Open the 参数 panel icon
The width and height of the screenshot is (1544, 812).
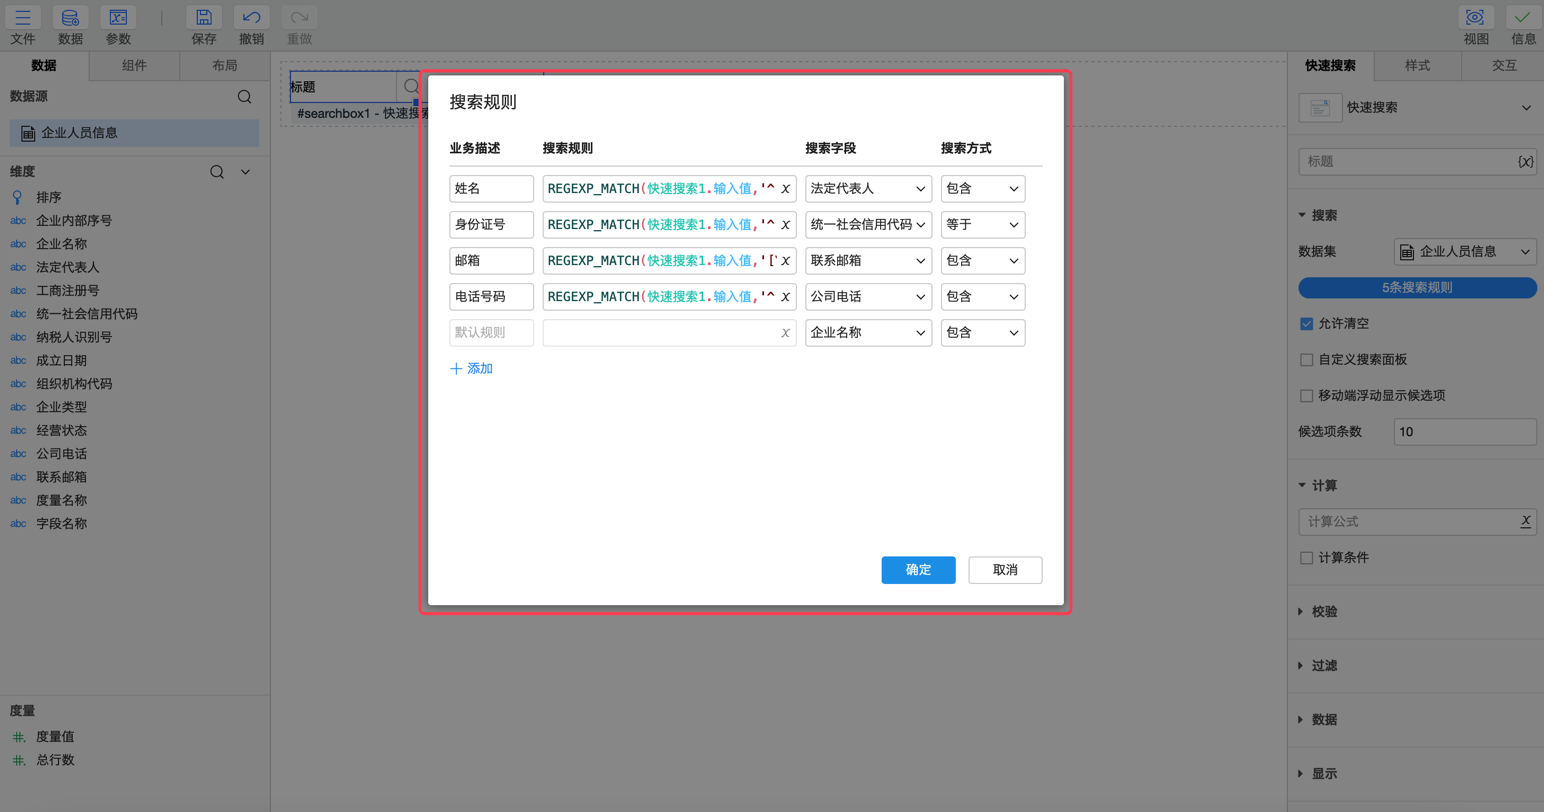click(117, 25)
